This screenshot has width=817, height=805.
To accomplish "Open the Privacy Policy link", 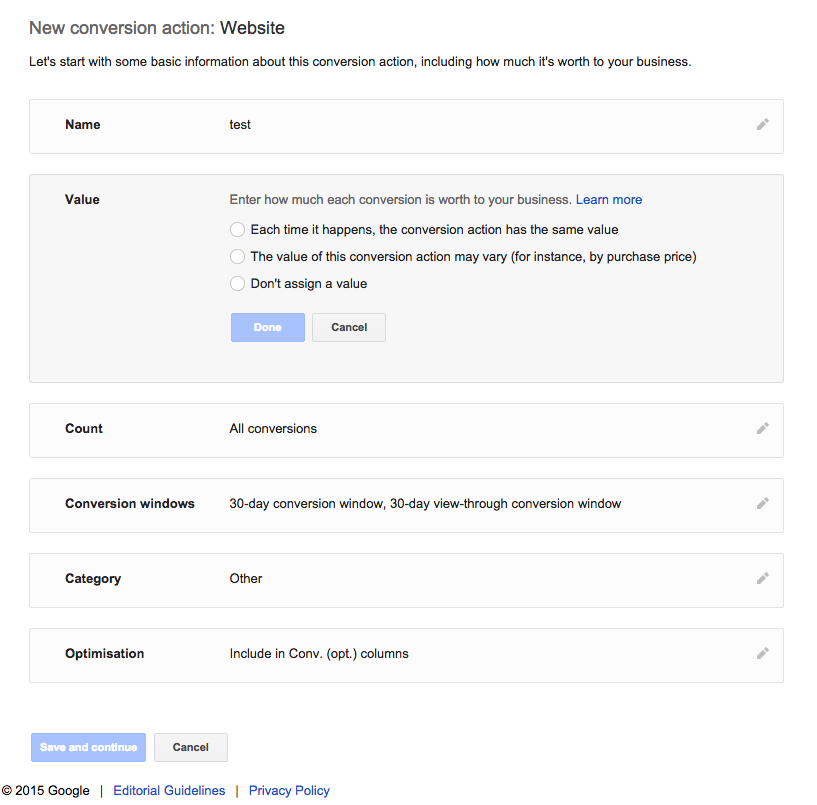I will 289,790.
